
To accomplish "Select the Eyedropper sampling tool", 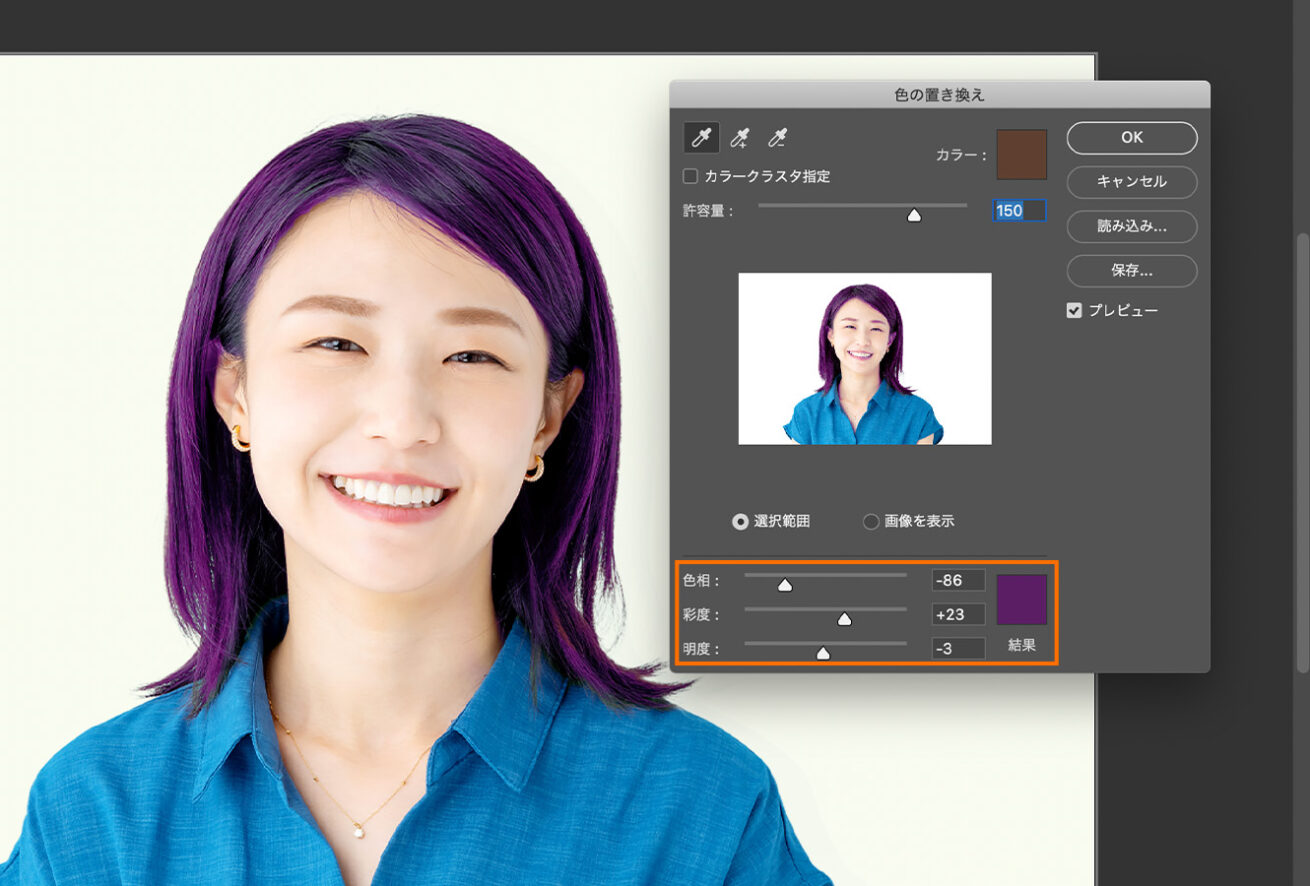I will pyautogui.click(x=700, y=138).
